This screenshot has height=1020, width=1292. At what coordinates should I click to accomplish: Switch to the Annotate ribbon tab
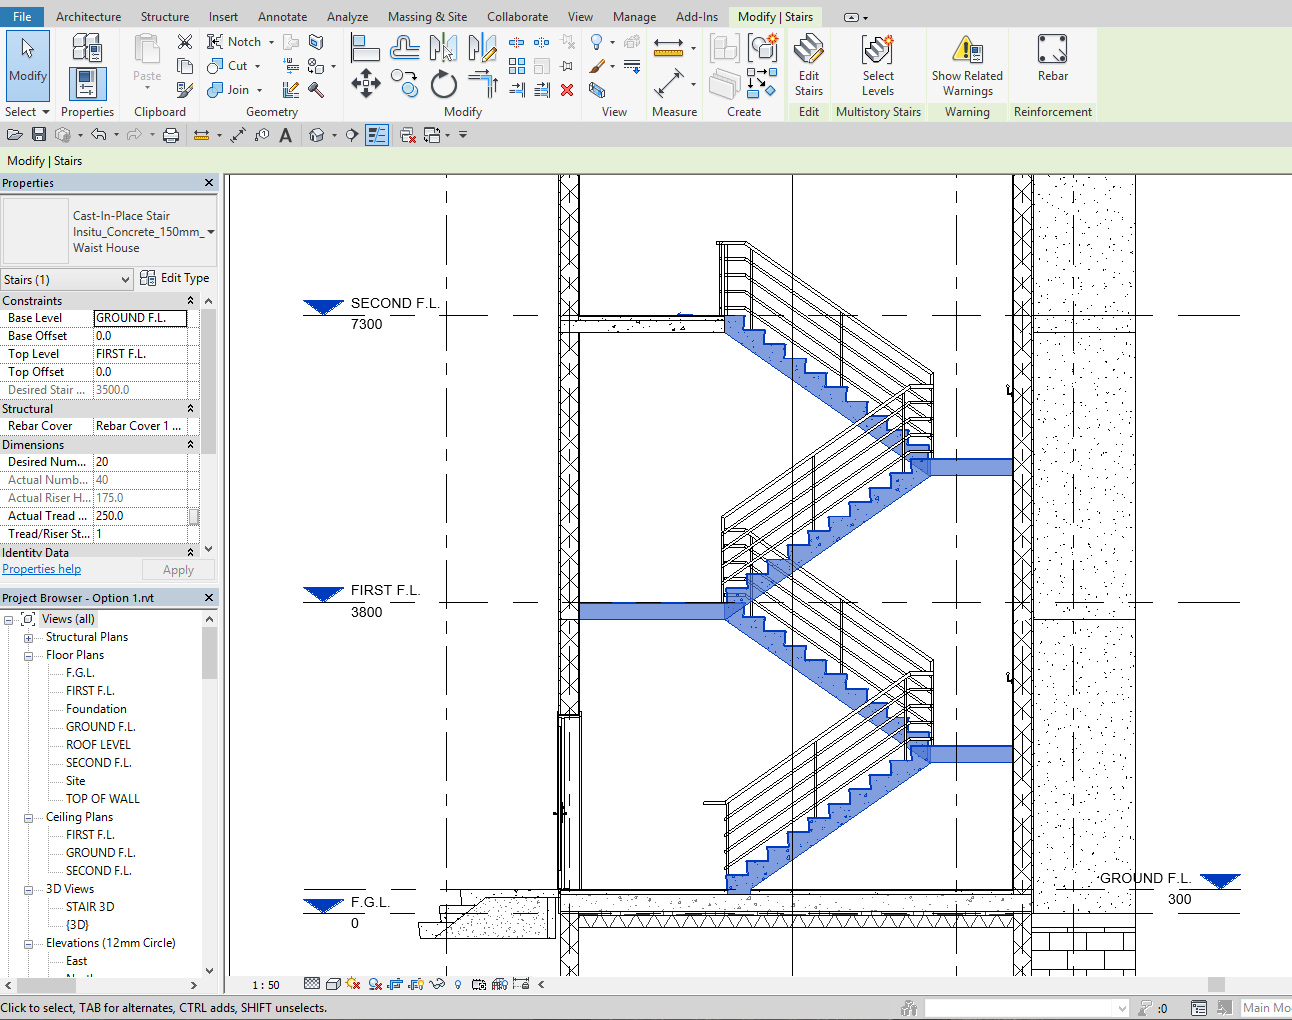pos(282,17)
